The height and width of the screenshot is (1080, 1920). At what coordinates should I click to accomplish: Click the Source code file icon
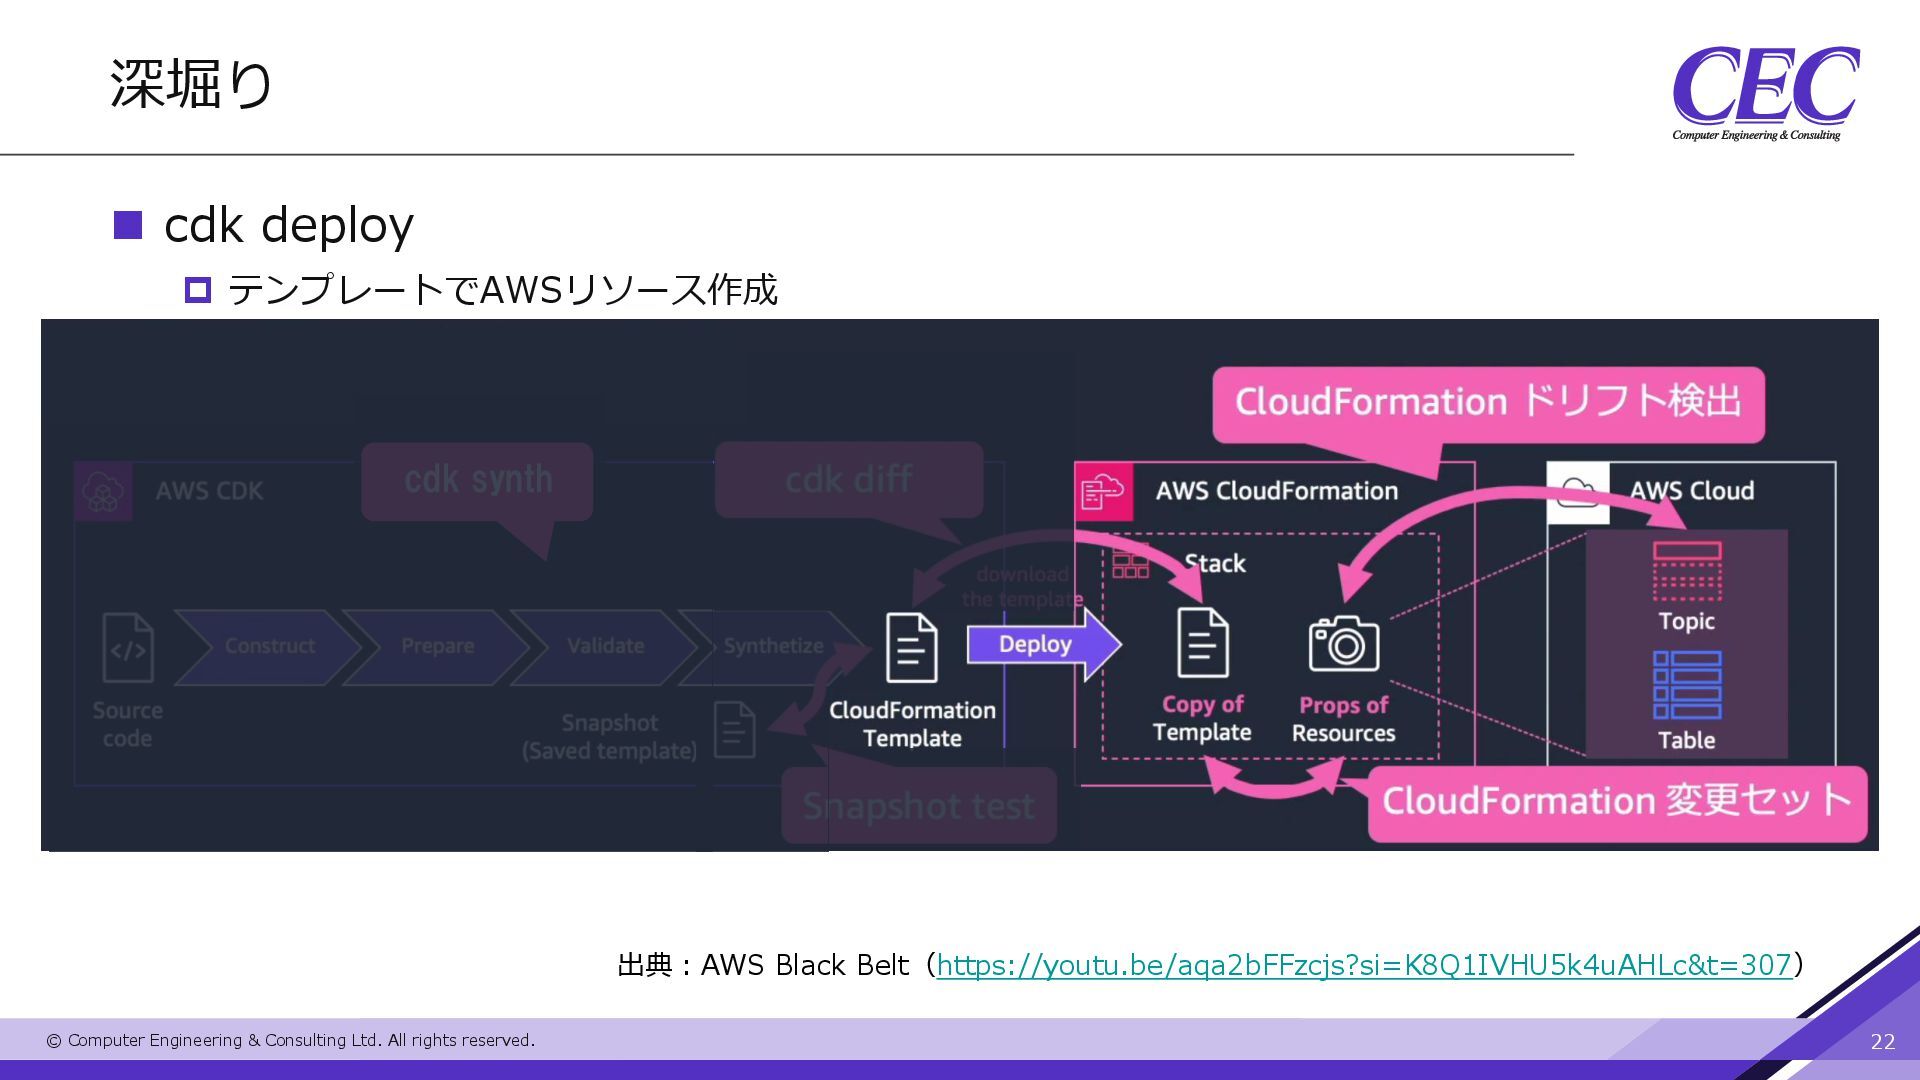pos(128,647)
